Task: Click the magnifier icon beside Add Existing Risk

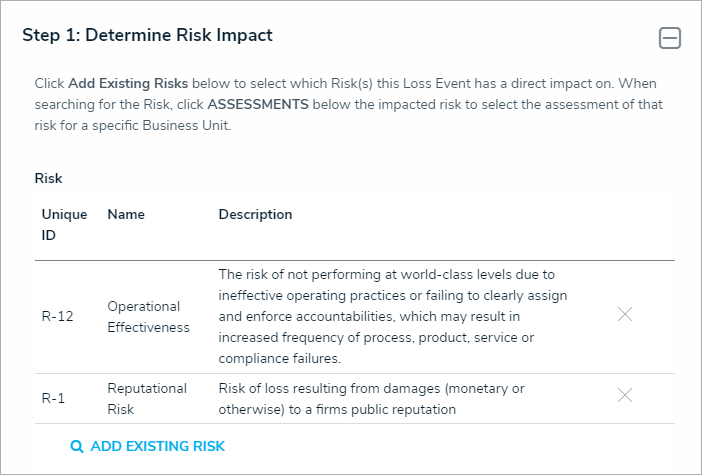Action: [77, 447]
